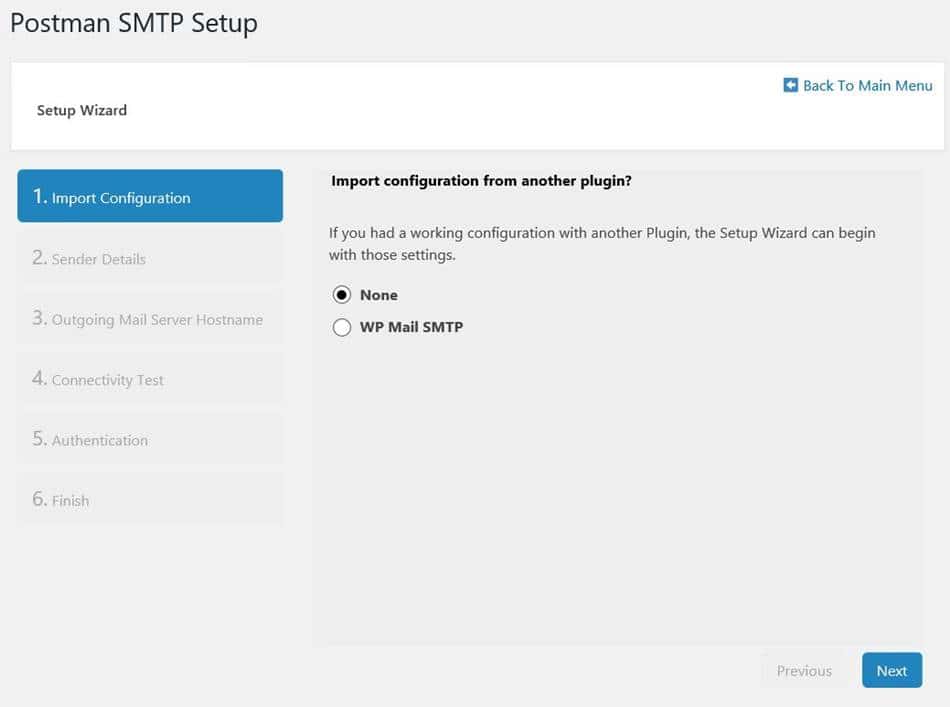The image size is (950, 707).
Task: Click the None option label text
Action: [x=379, y=295]
